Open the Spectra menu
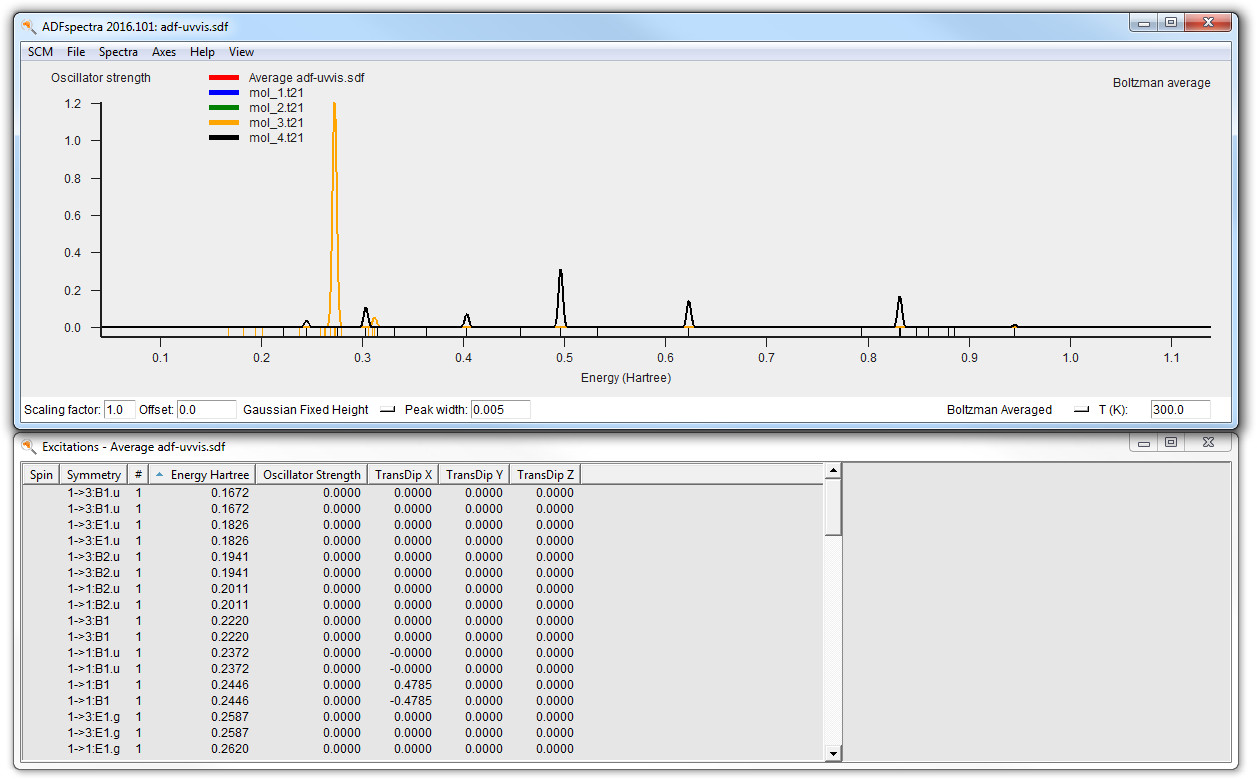 [x=118, y=52]
